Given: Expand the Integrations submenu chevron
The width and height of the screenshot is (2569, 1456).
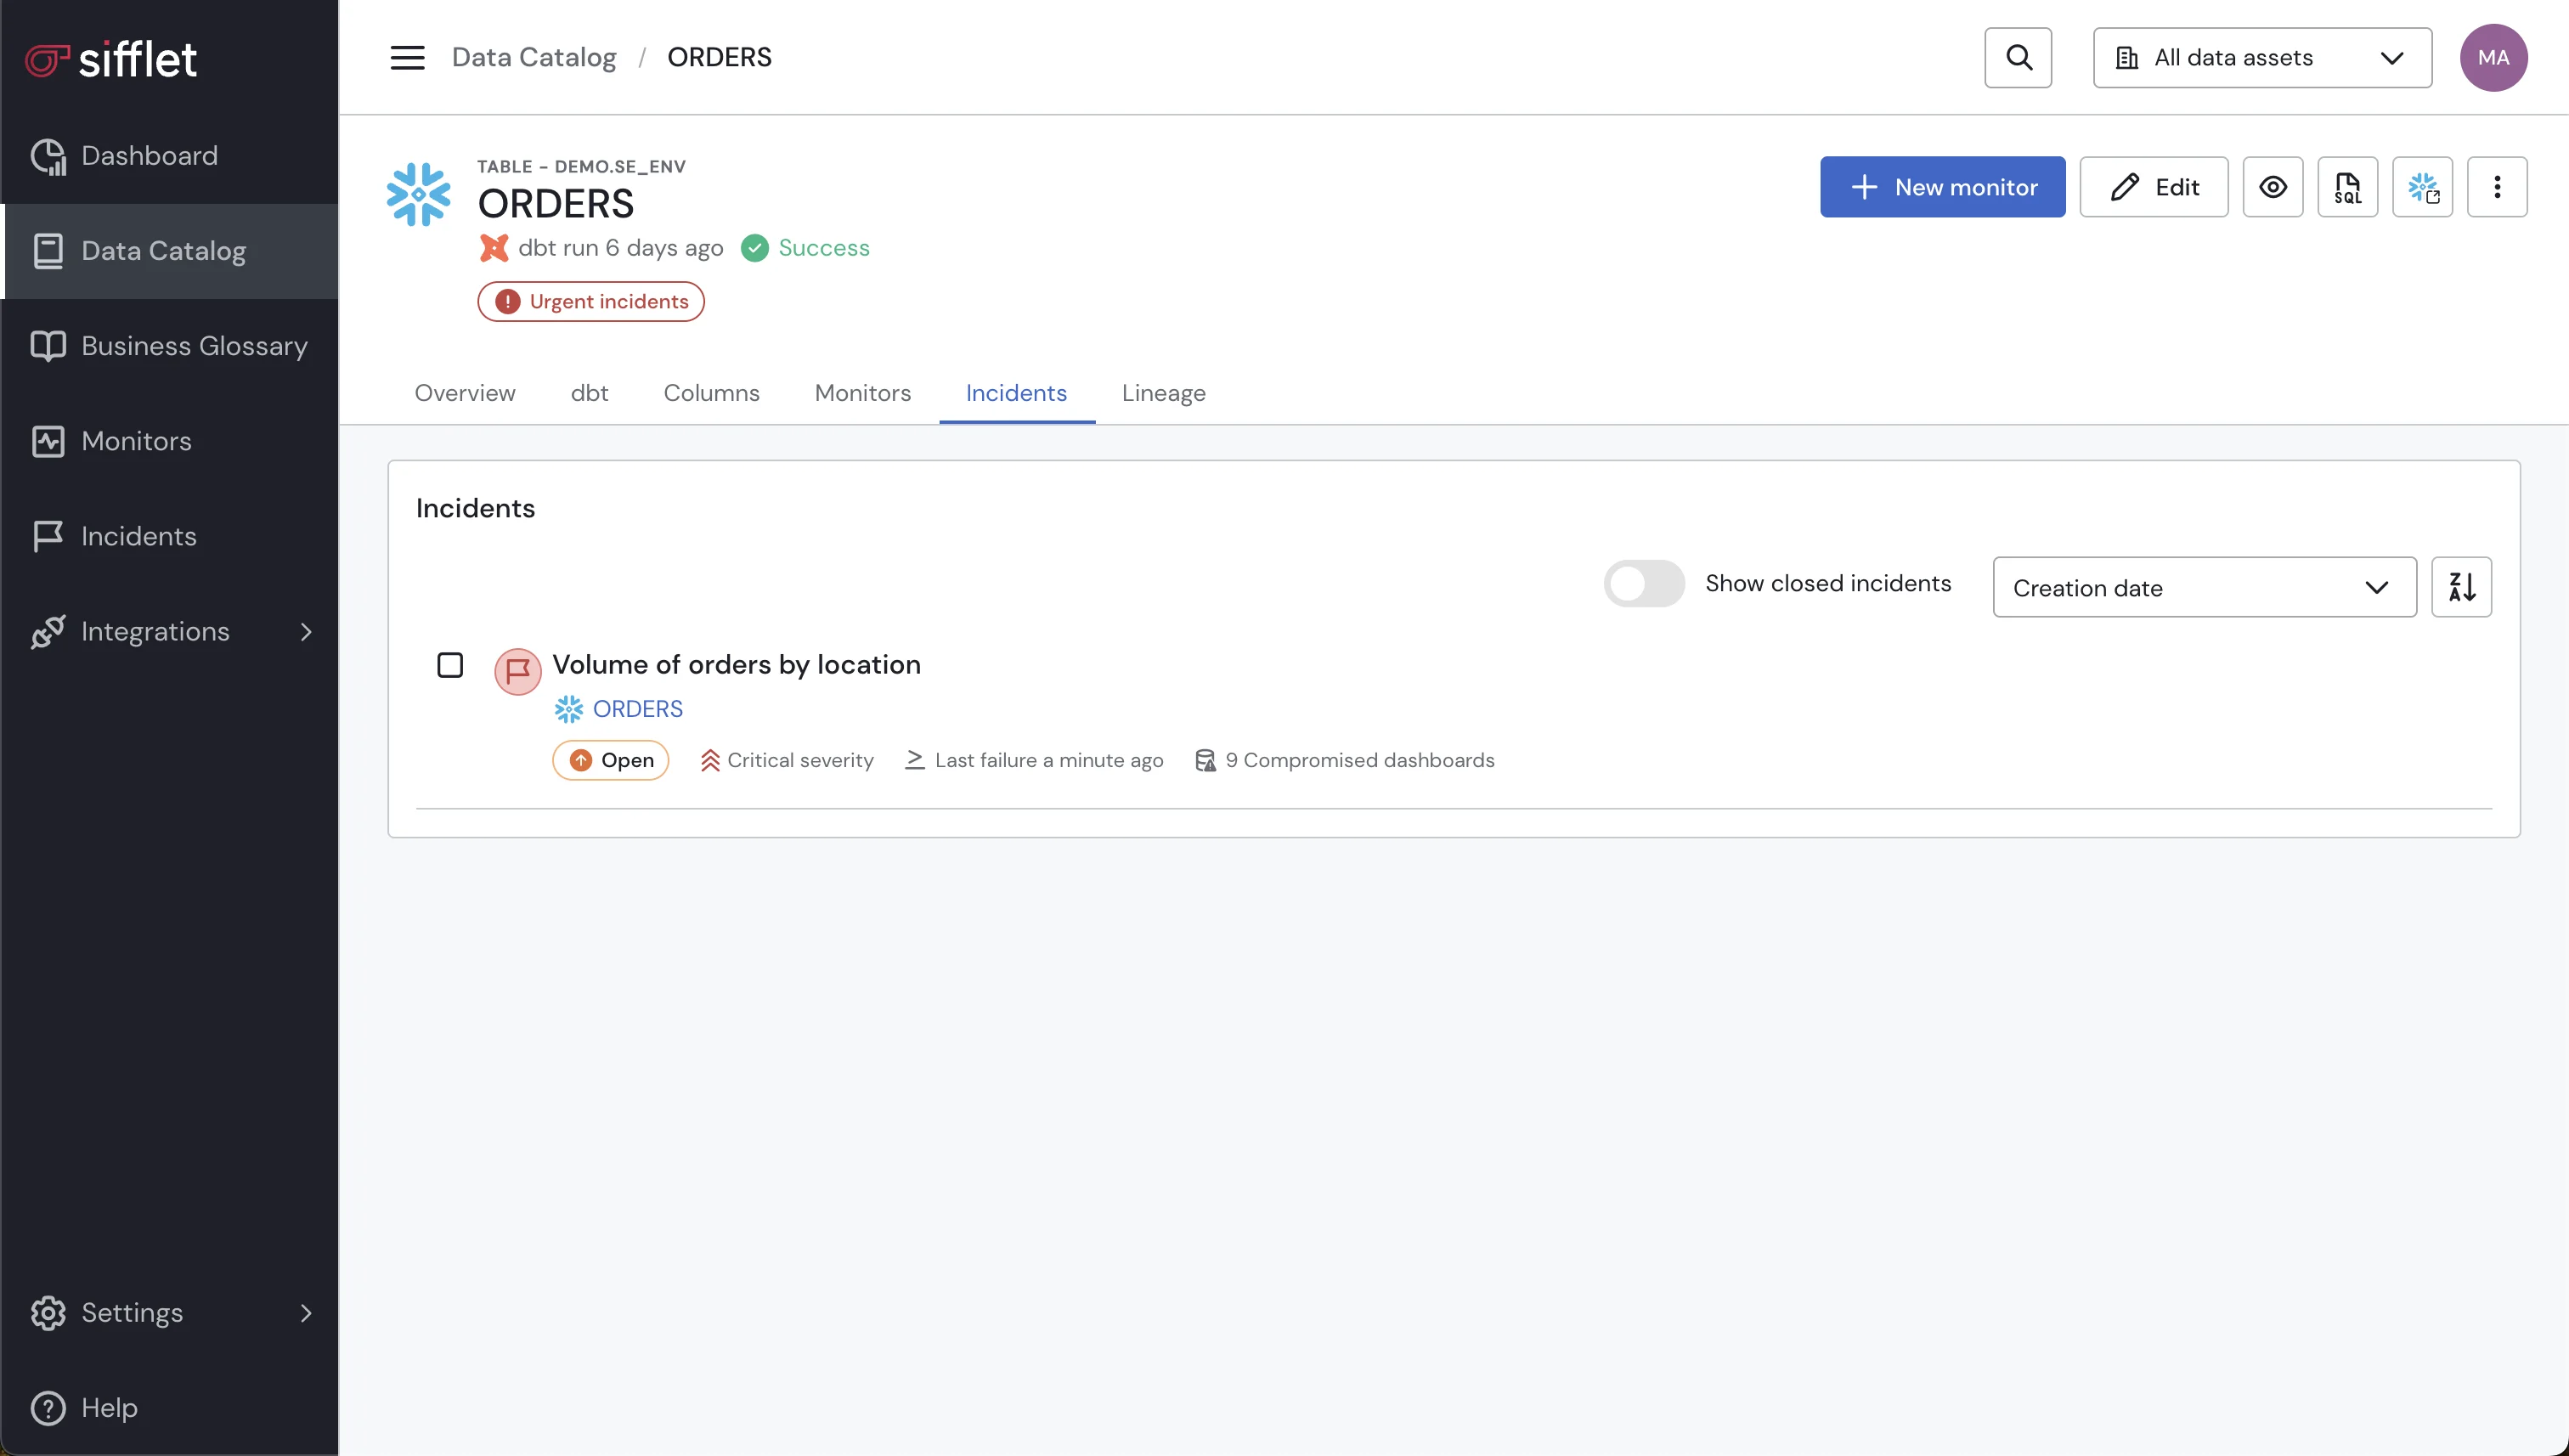Looking at the screenshot, I should (x=306, y=632).
